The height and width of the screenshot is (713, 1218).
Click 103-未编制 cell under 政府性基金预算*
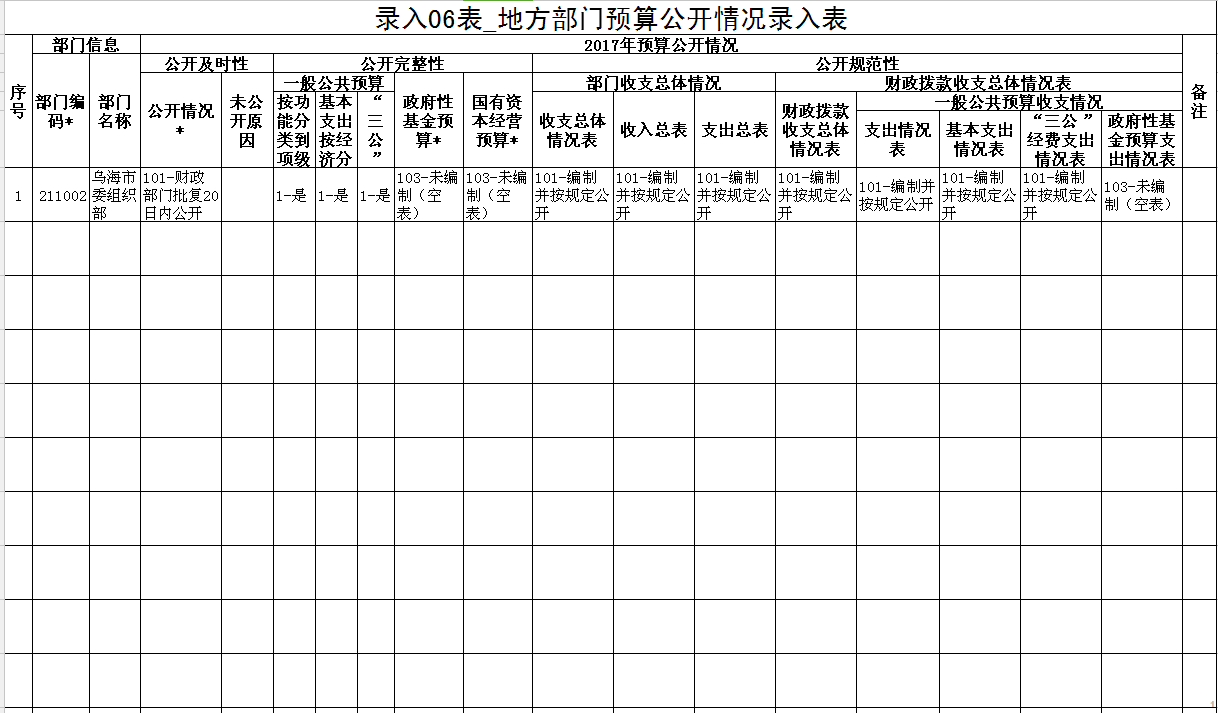(429, 195)
